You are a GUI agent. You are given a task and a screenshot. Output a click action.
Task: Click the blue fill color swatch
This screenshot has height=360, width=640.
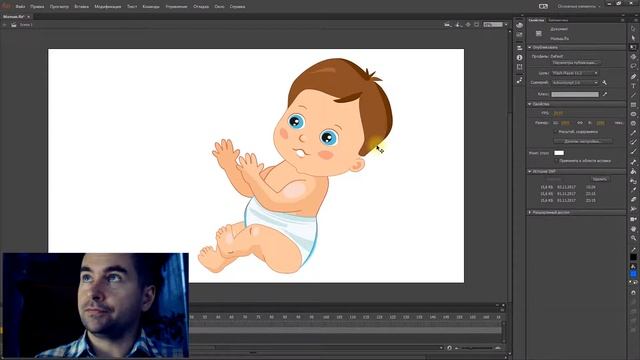pos(633,273)
